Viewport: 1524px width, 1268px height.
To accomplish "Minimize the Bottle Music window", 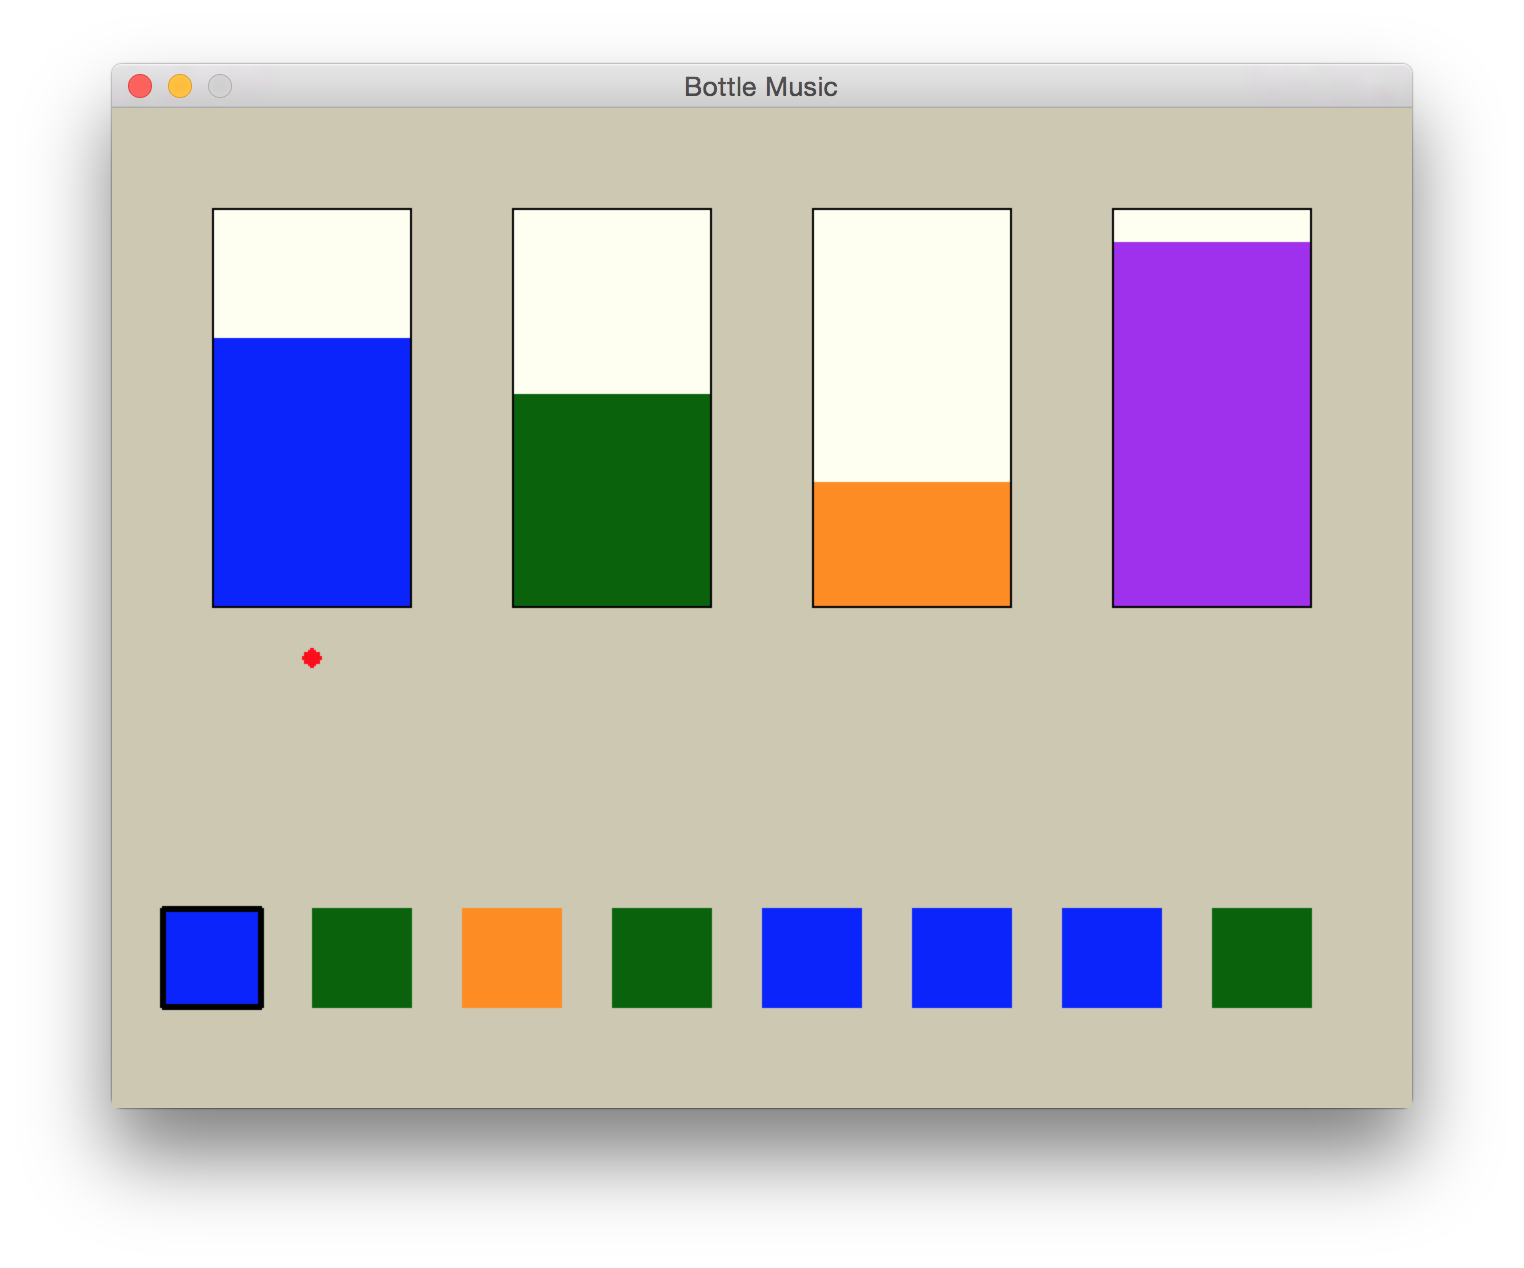I will pos(180,86).
